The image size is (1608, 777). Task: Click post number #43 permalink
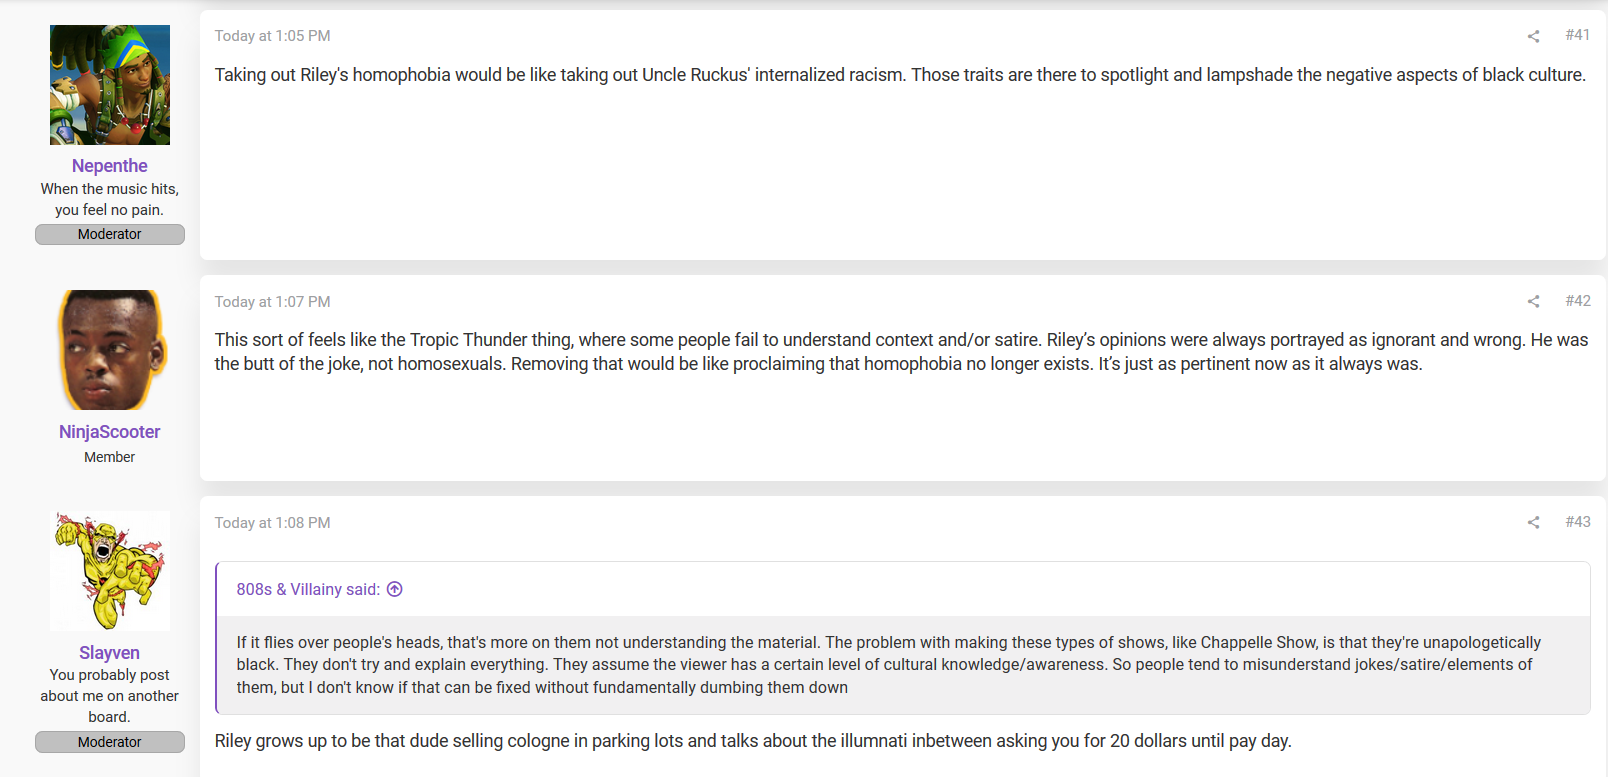[x=1578, y=522]
